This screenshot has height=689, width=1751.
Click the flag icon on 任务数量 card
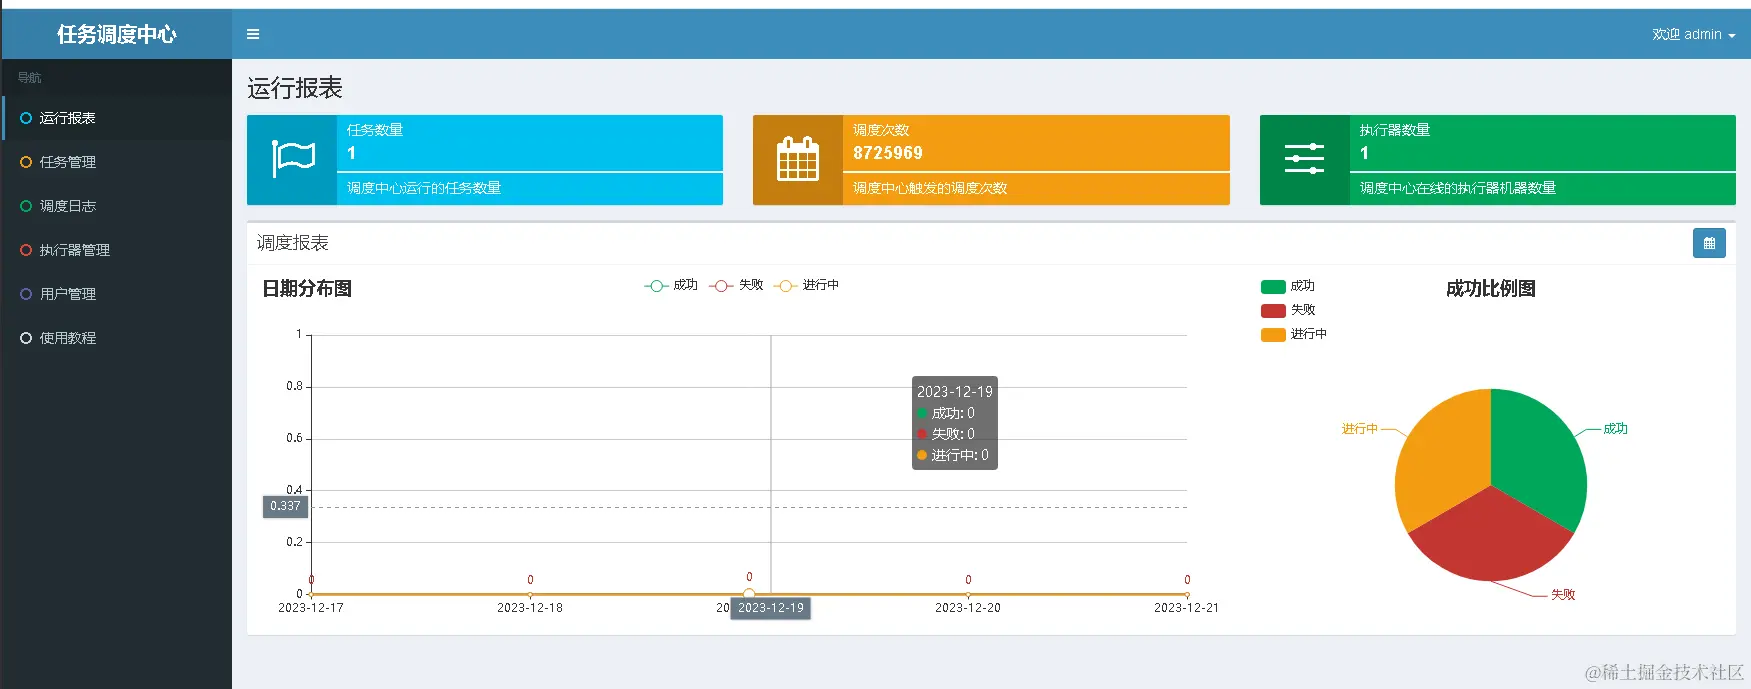pyautogui.click(x=293, y=159)
